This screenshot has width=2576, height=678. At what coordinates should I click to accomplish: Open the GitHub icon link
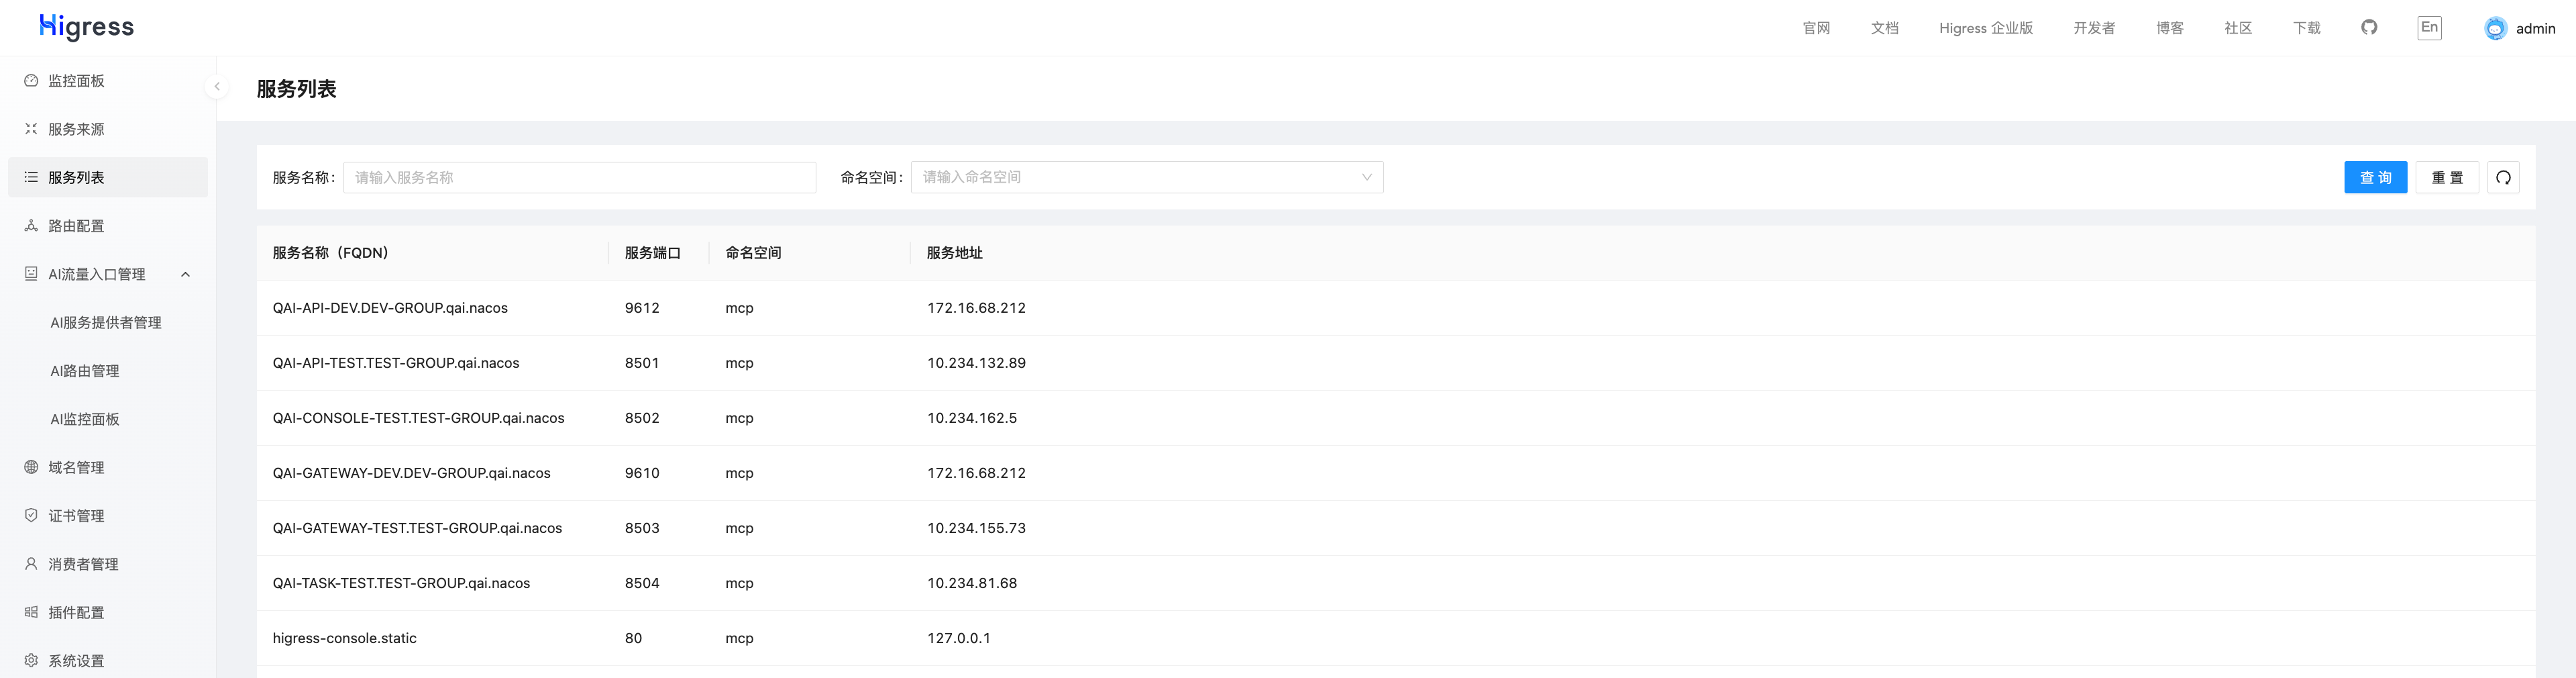coord(2369,27)
